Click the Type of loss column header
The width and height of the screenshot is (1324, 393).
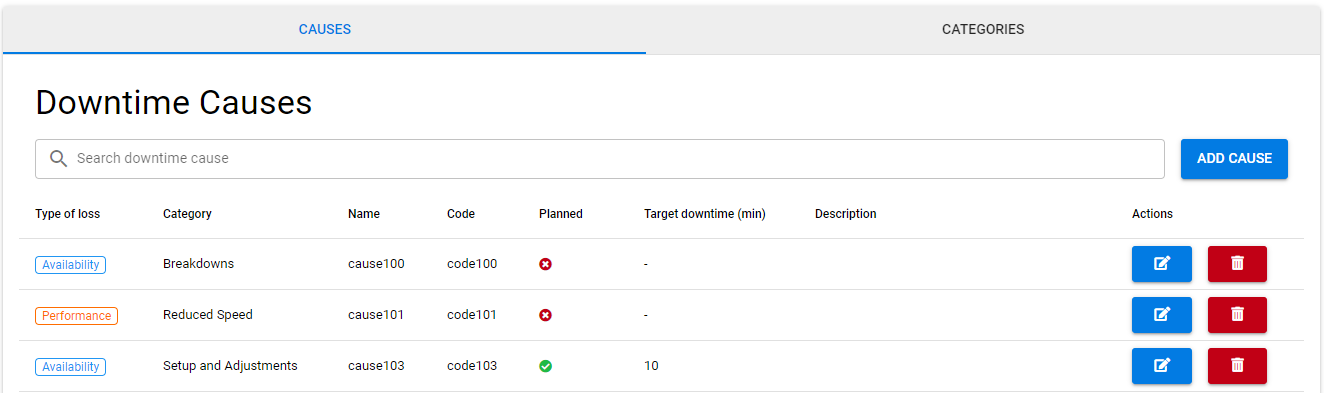pos(68,214)
